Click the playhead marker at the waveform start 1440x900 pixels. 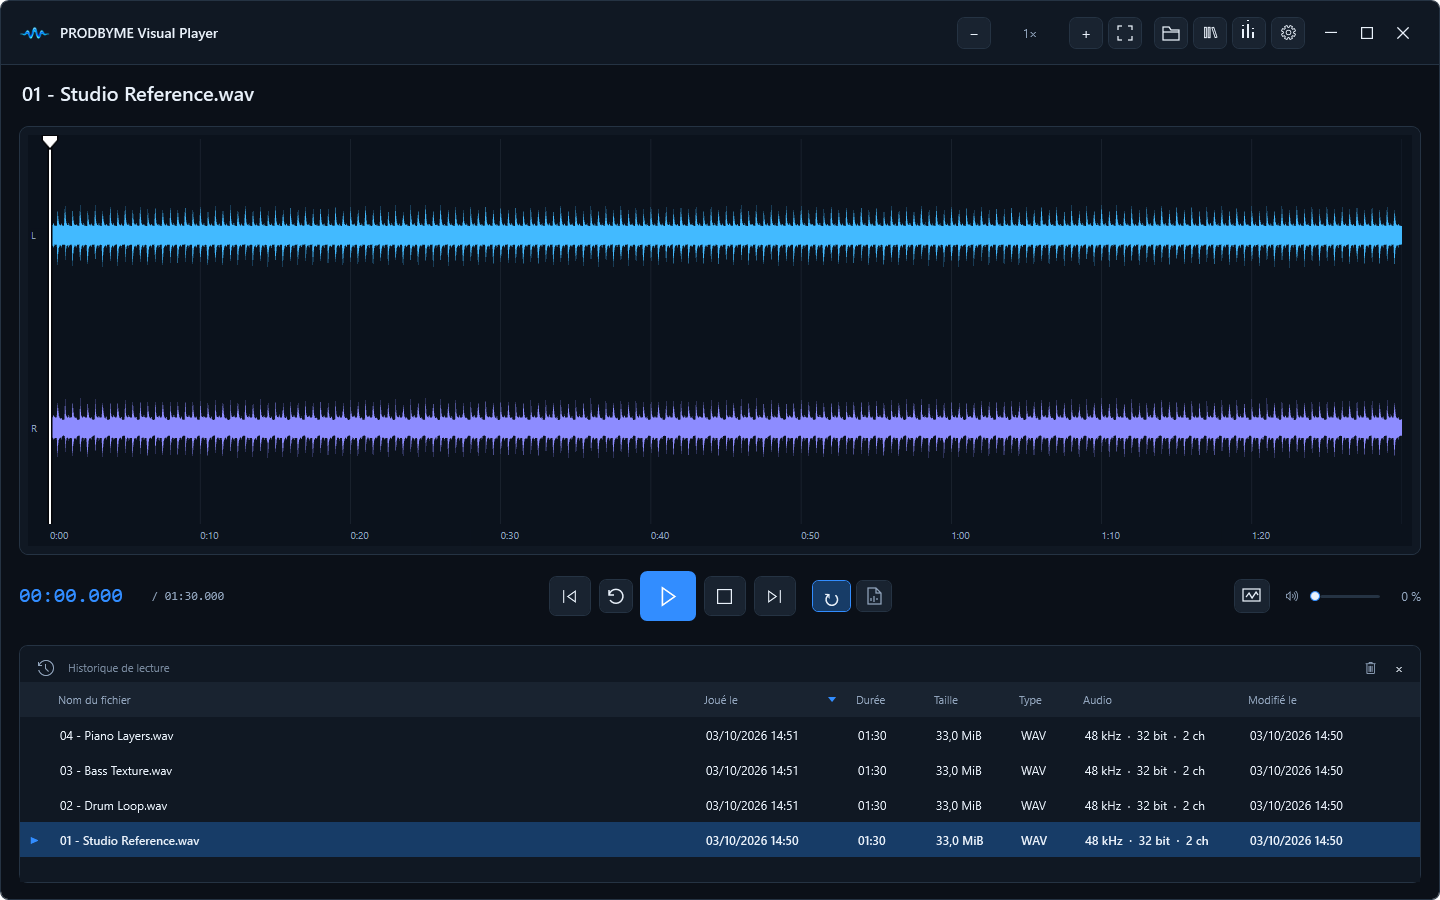pos(50,141)
